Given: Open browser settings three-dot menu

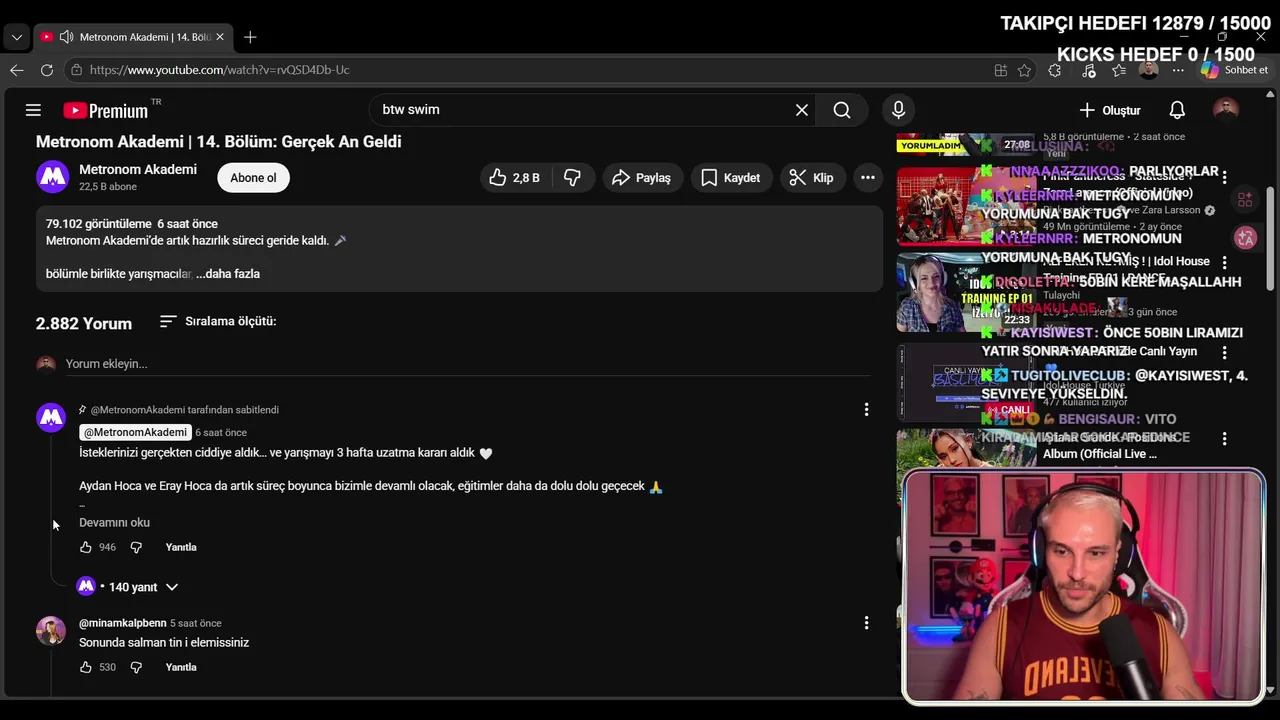Looking at the screenshot, I should click(1179, 70).
